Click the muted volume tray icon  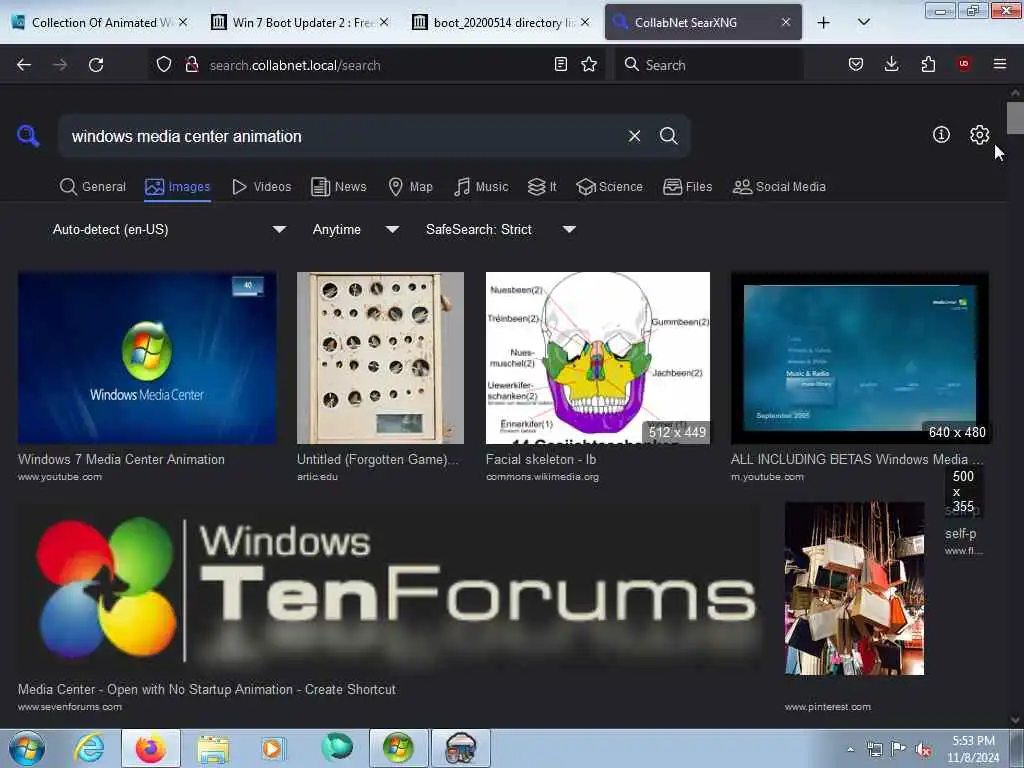pos(923,750)
